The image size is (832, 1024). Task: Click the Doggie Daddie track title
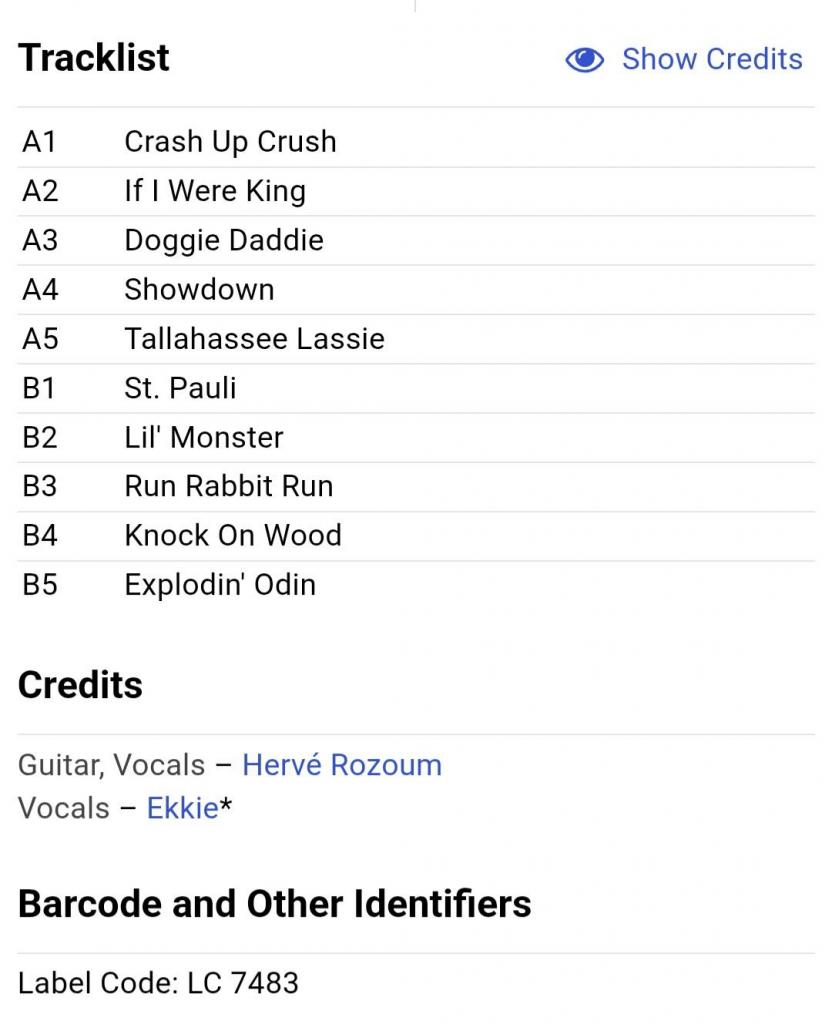coord(224,240)
